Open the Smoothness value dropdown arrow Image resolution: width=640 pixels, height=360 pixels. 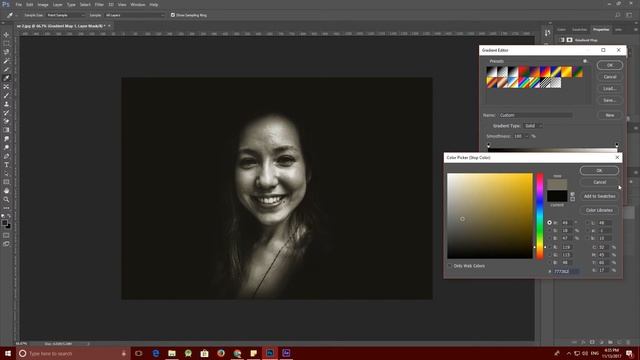pyautogui.click(x=526, y=136)
